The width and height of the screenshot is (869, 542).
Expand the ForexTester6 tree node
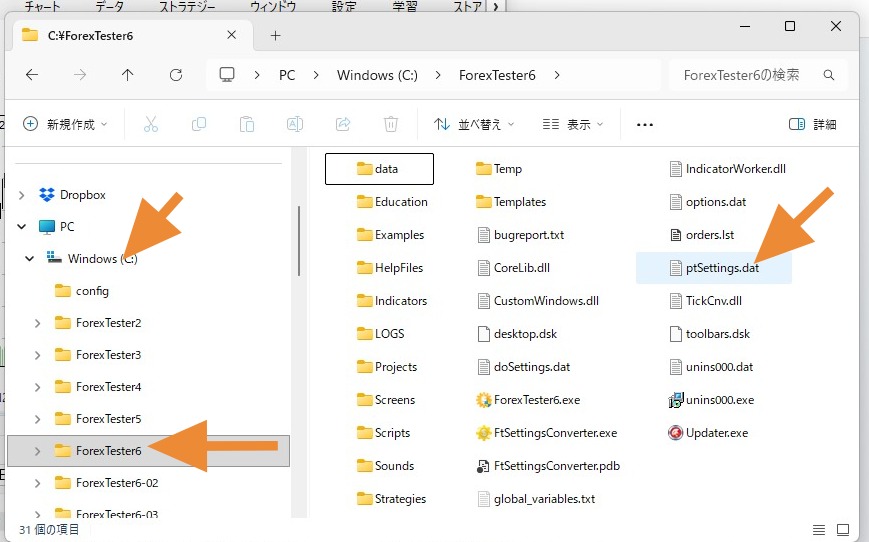(x=37, y=451)
